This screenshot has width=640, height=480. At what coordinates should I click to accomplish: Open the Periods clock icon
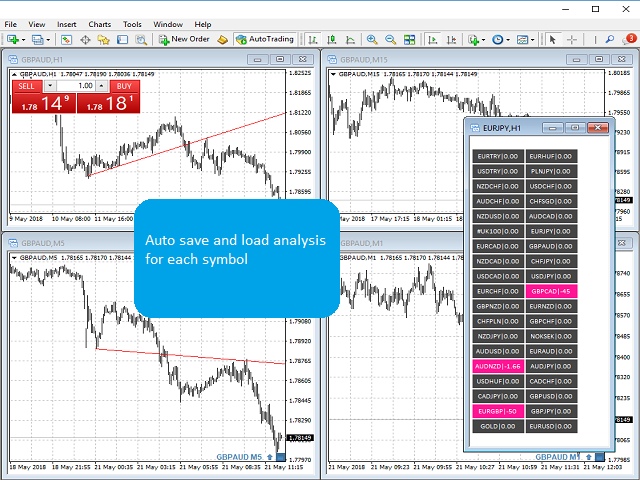pos(497,40)
